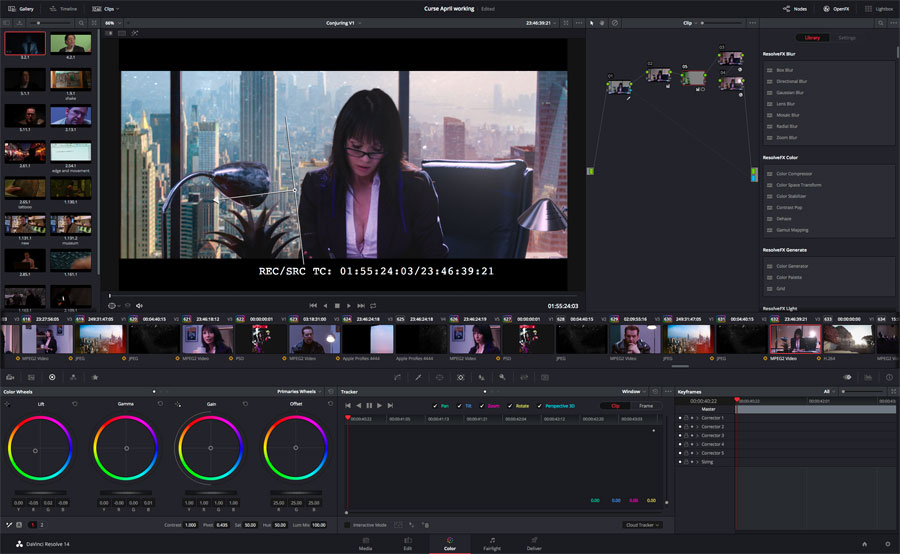
Task: Open the Color Match palette
Action: (31, 377)
